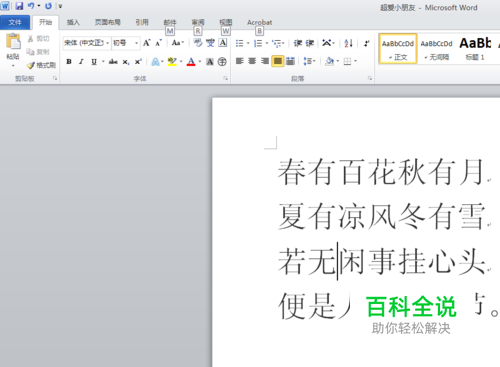Image resolution: width=500 pixels, height=367 pixels.
Task: Click the Redo icon in title bar
Action: 48,6
